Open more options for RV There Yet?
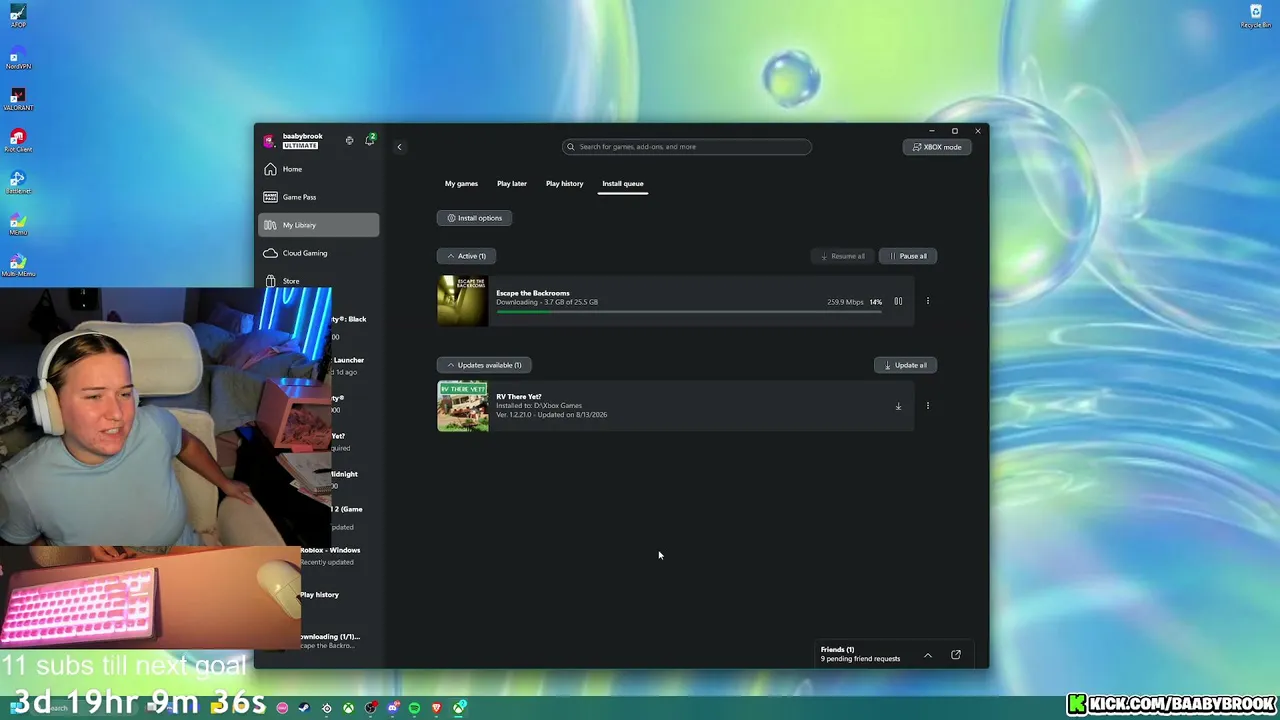Screen dimensions: 1280x720 click(x=927, y=406)
